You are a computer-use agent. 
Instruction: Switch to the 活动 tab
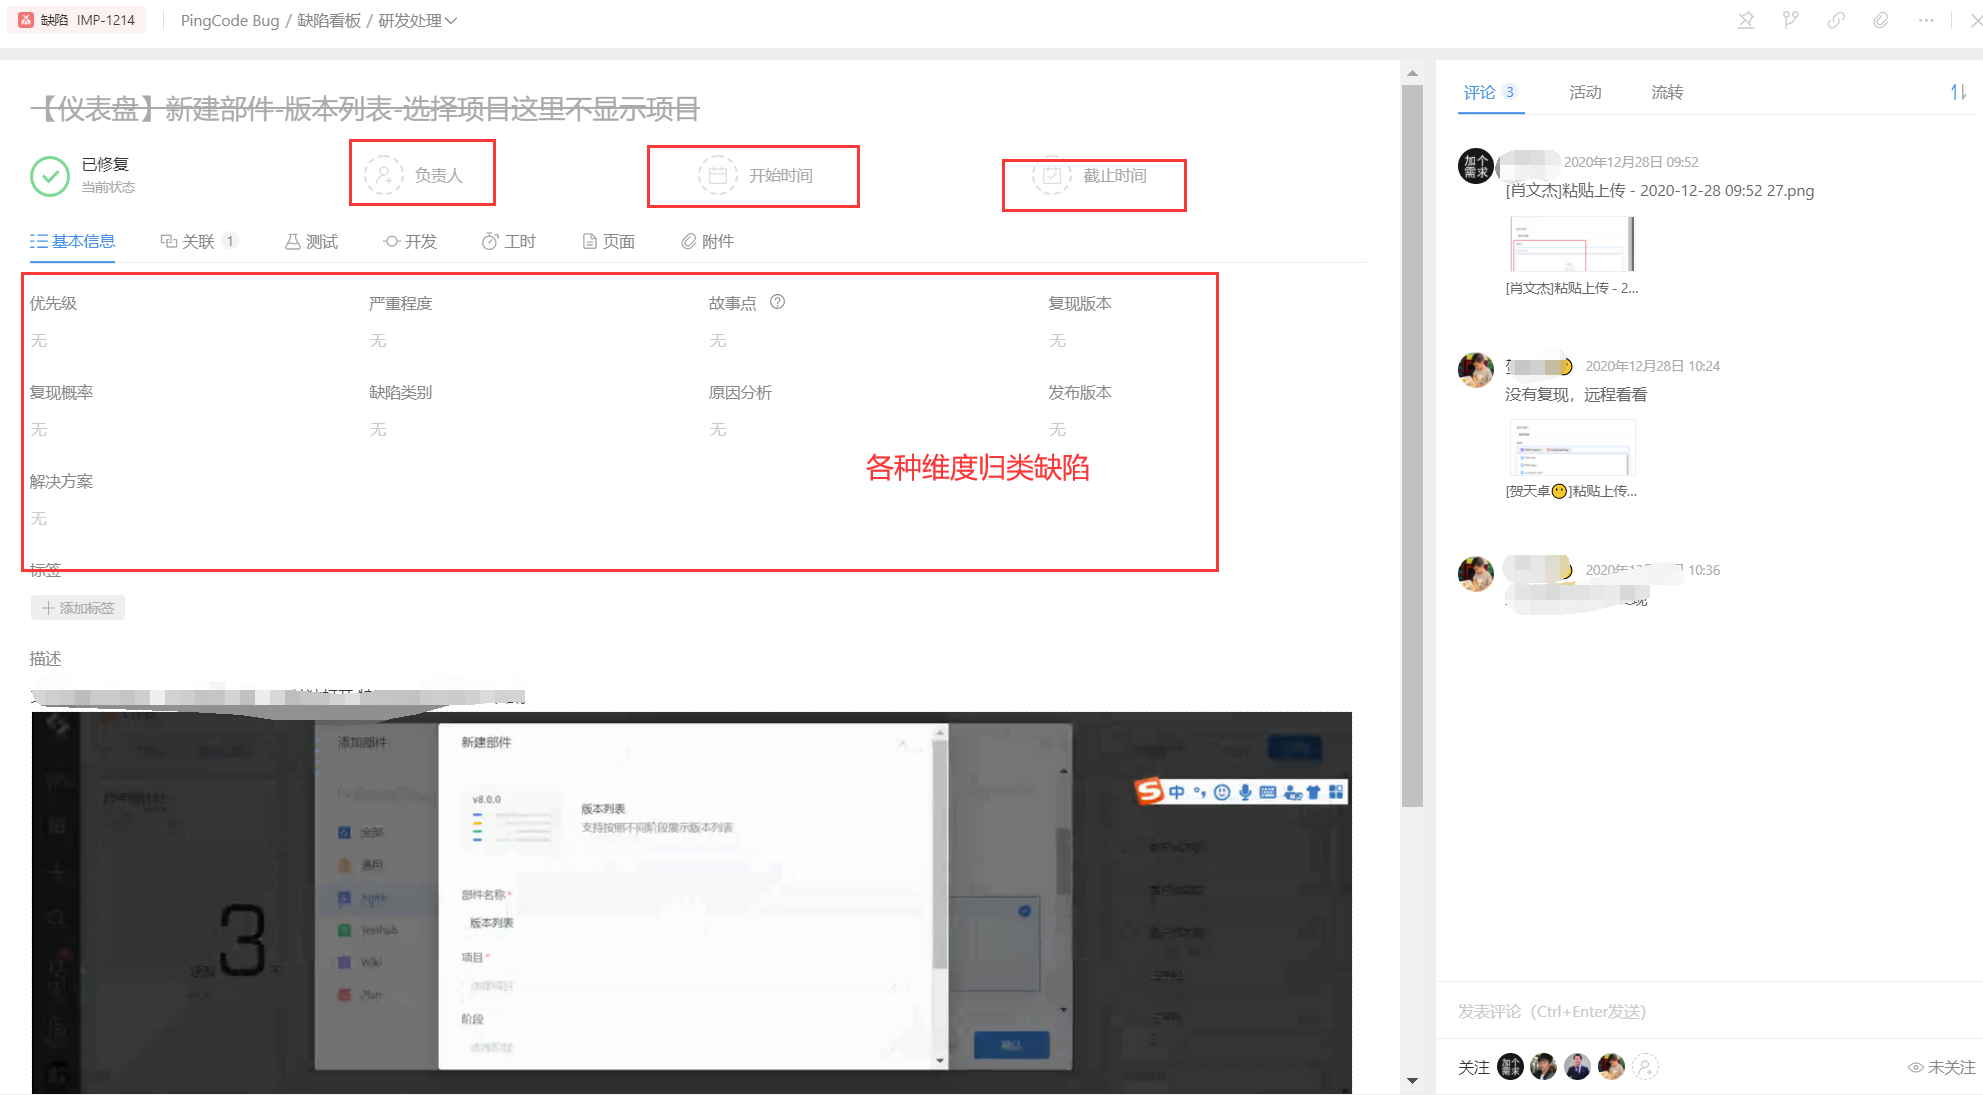(x=1585, y=92)
